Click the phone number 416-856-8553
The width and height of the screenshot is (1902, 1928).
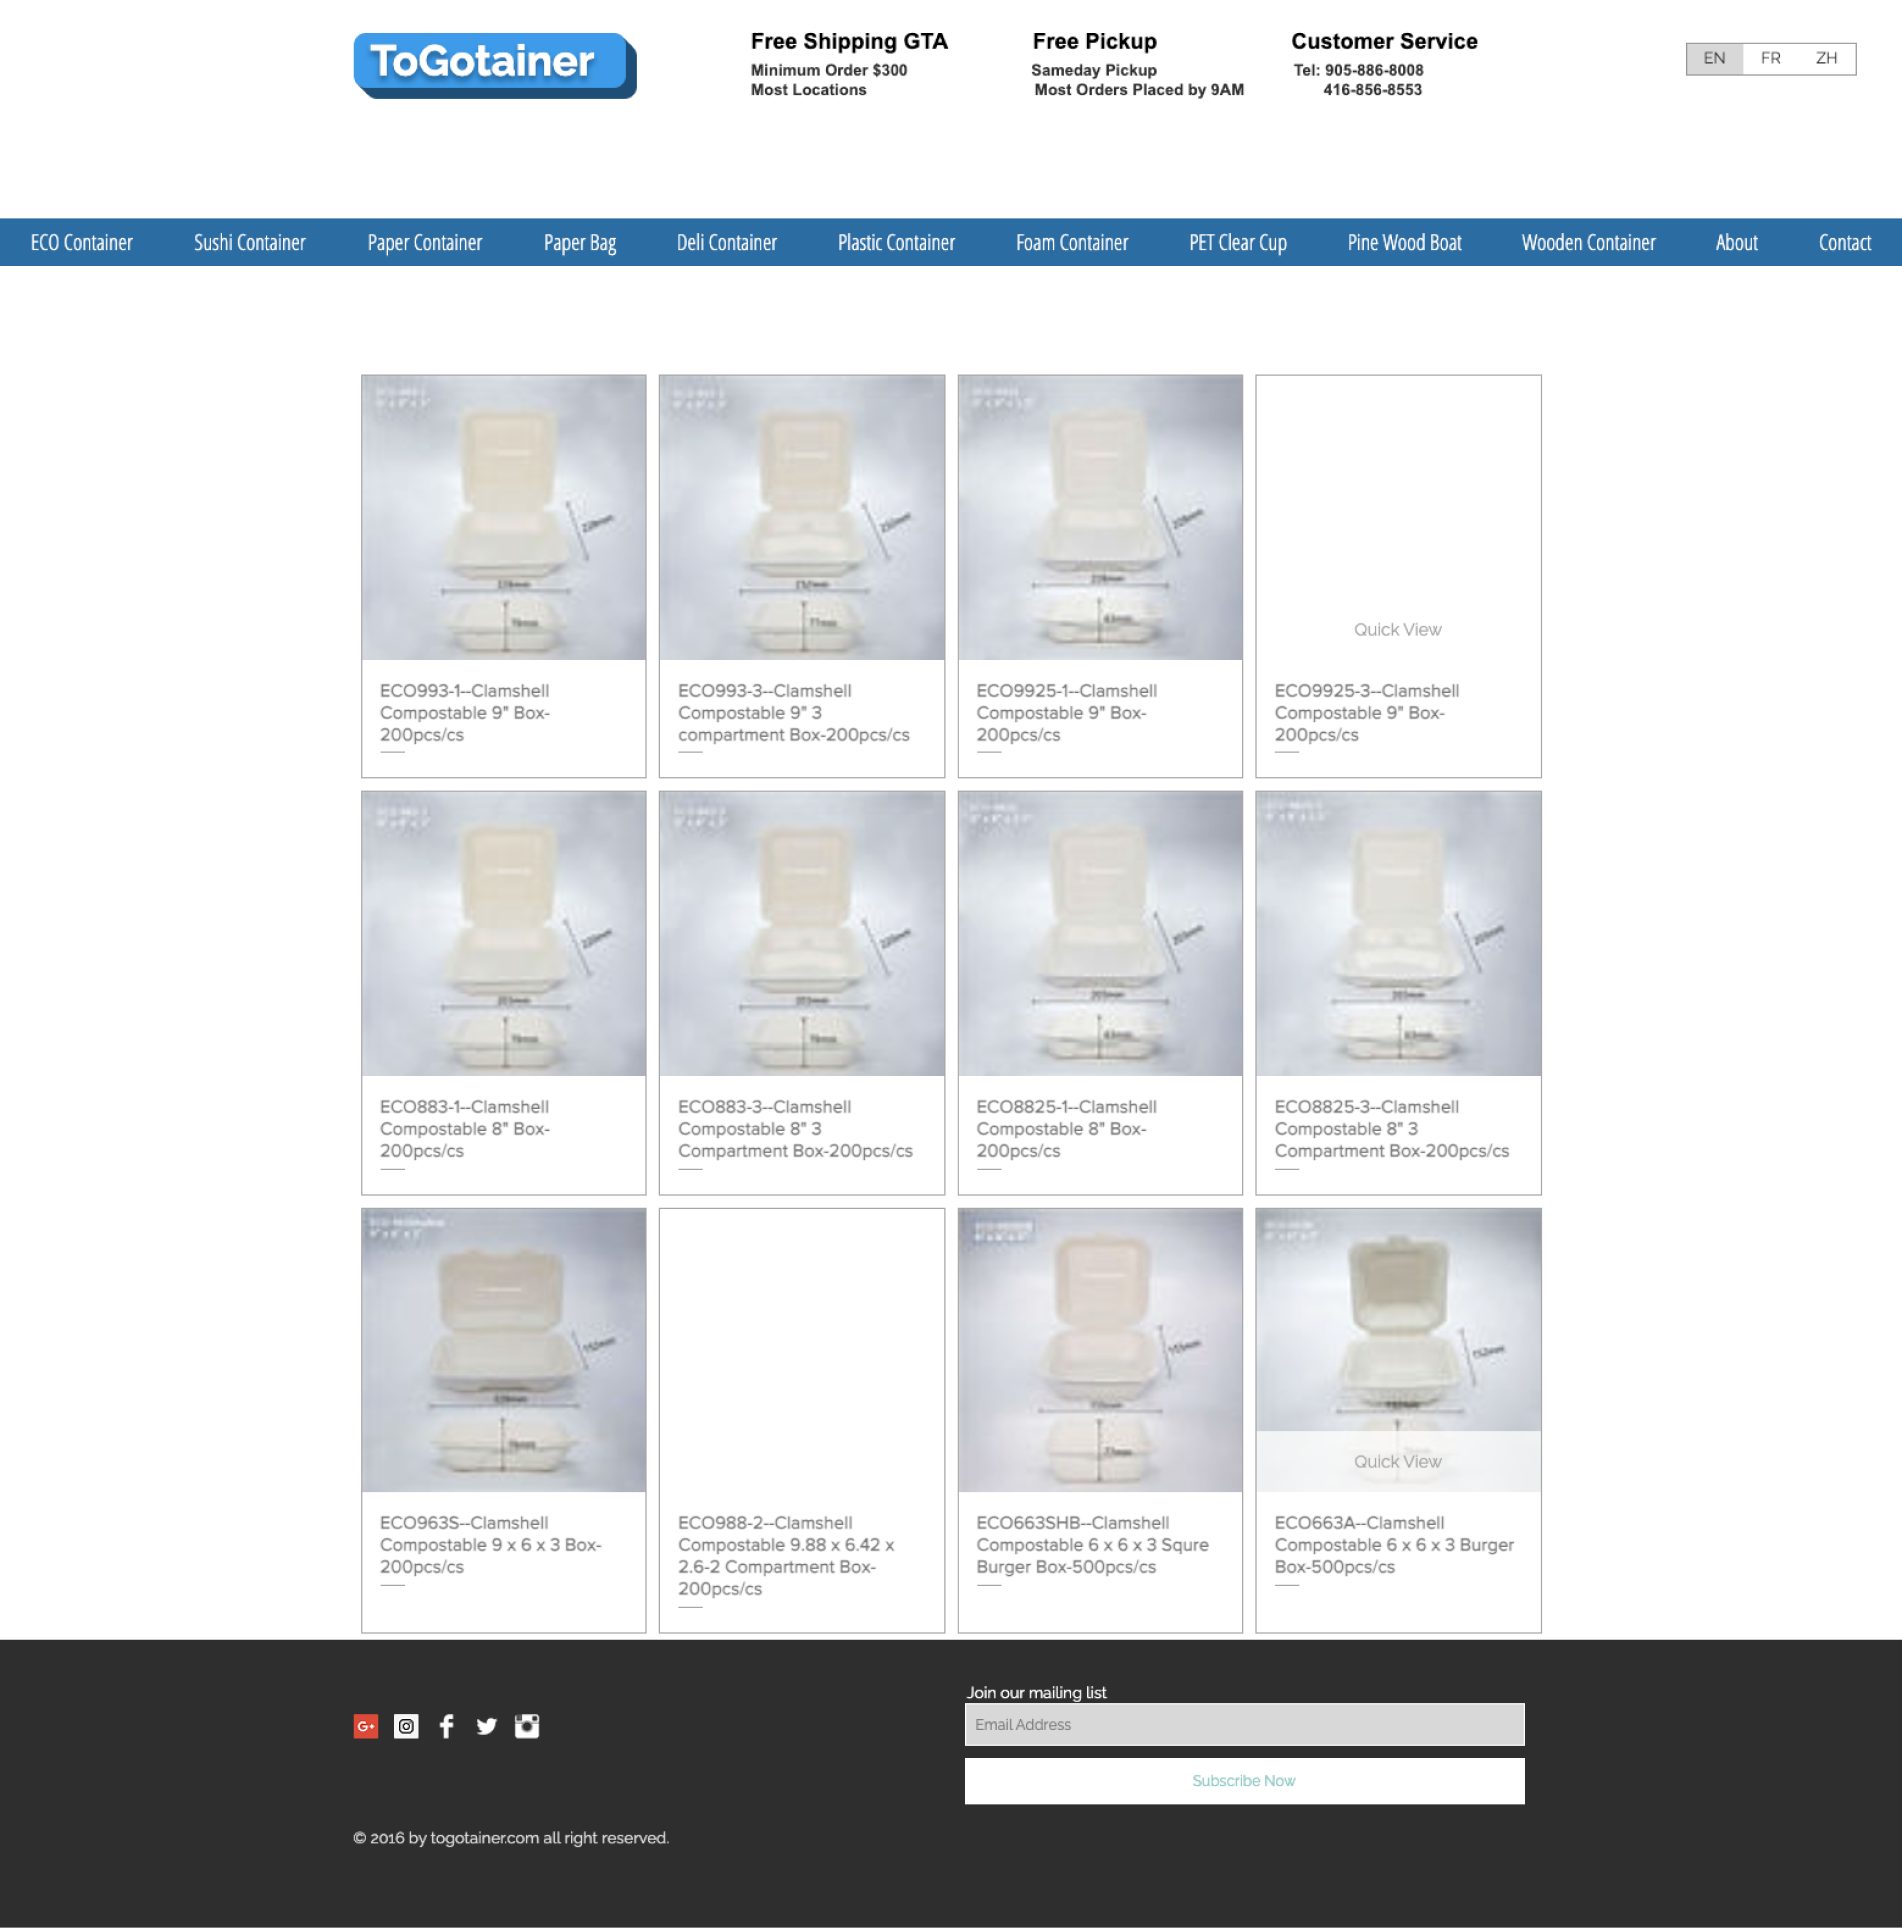tap(1372, 90)
